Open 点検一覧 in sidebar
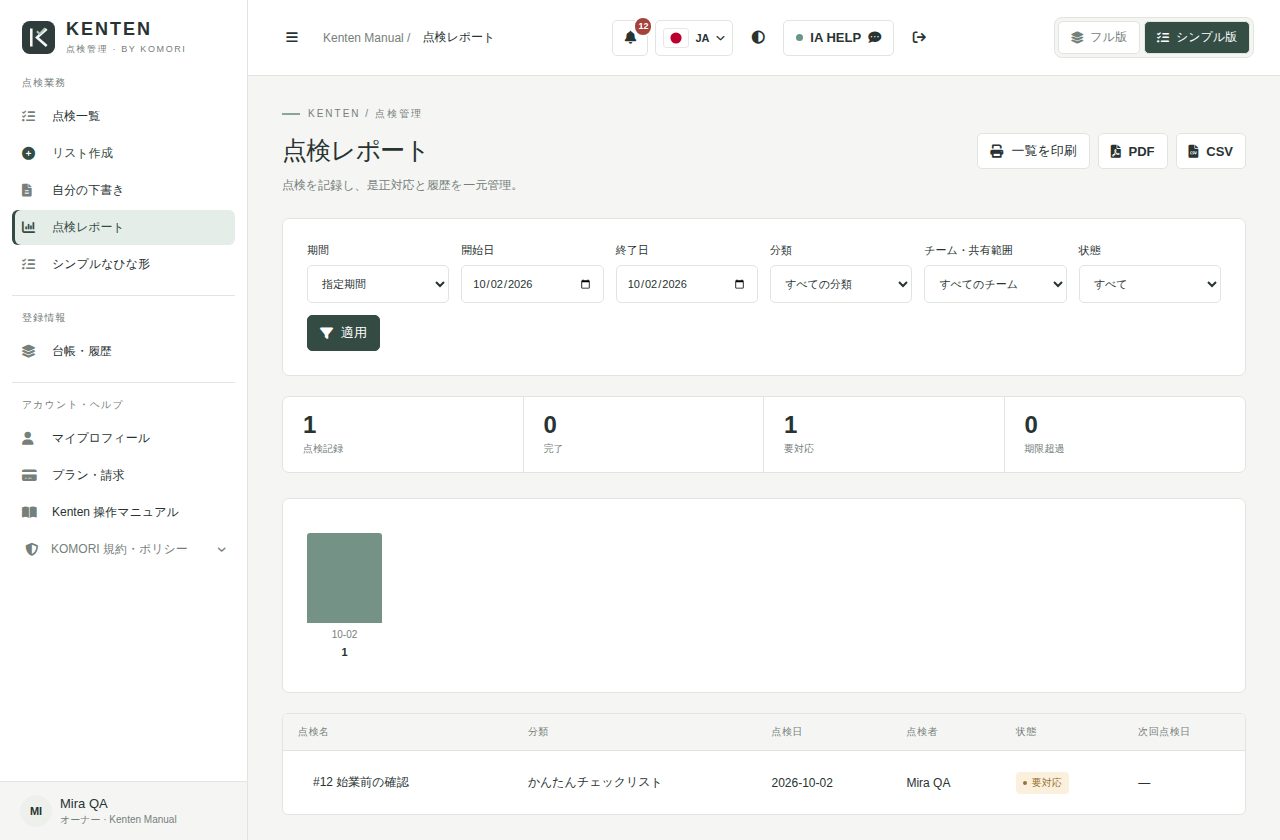Image resolution: width=1280 pixels, height=840 pixels. 124,116
